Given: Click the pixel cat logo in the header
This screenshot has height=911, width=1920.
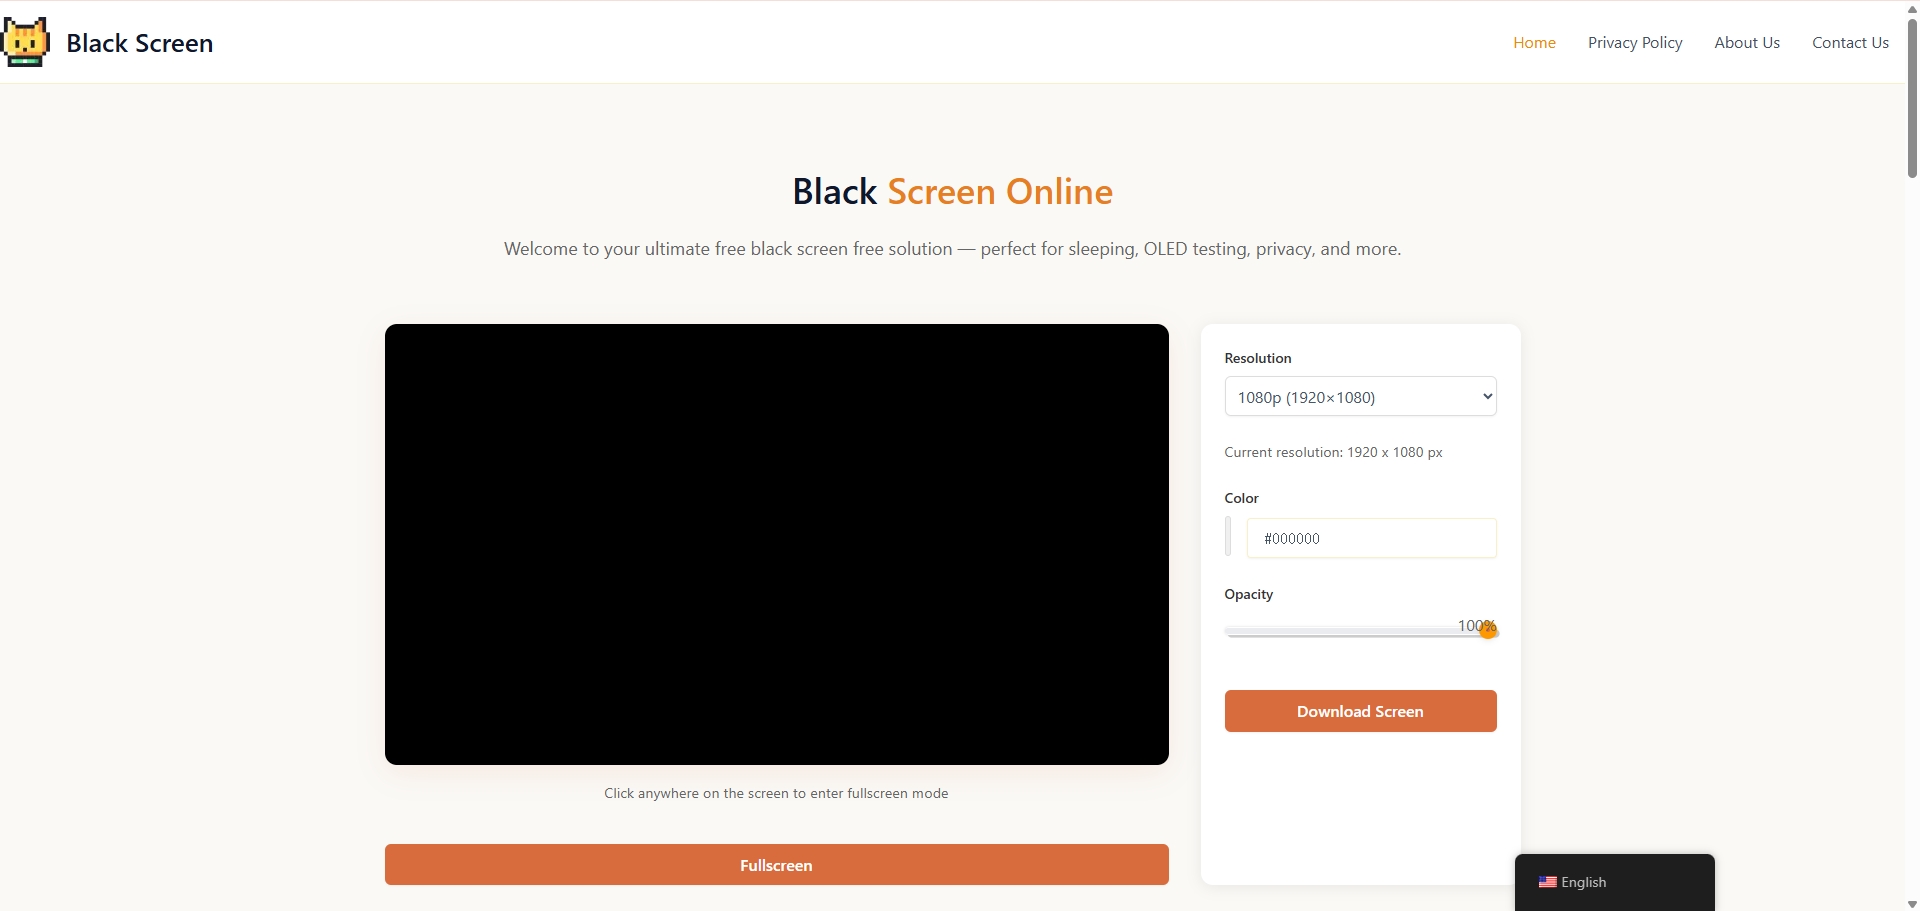Looking at the screenshot, I should [x=26, y=42].
